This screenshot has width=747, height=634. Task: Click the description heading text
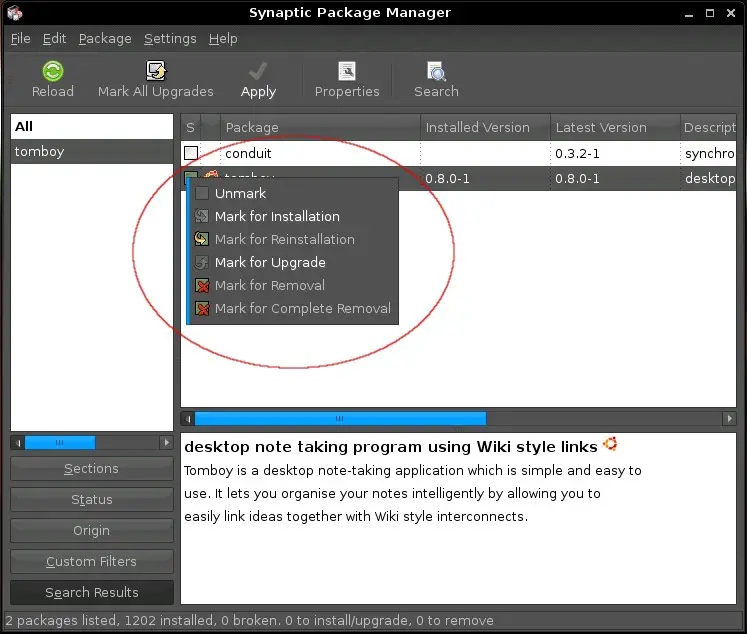(391, 447)
